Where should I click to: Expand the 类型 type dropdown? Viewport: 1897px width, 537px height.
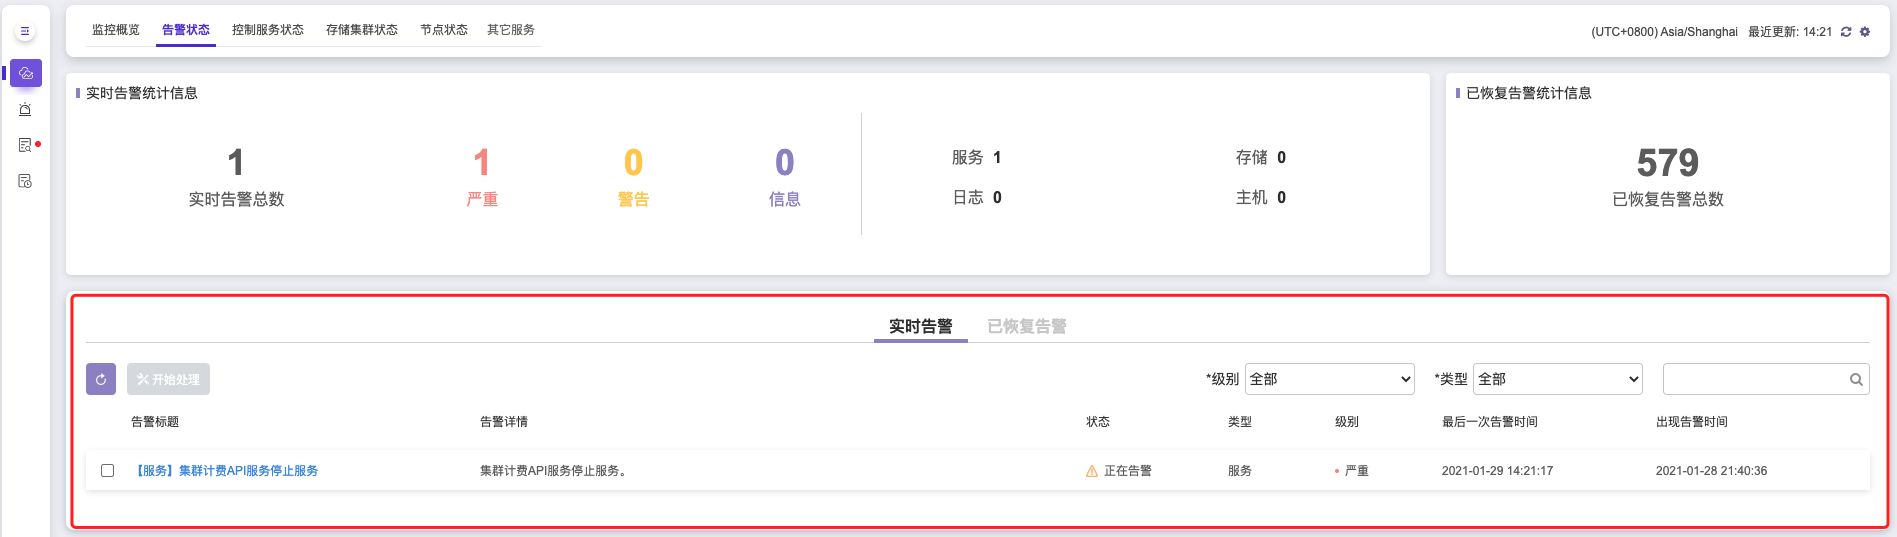point(1558,379)
